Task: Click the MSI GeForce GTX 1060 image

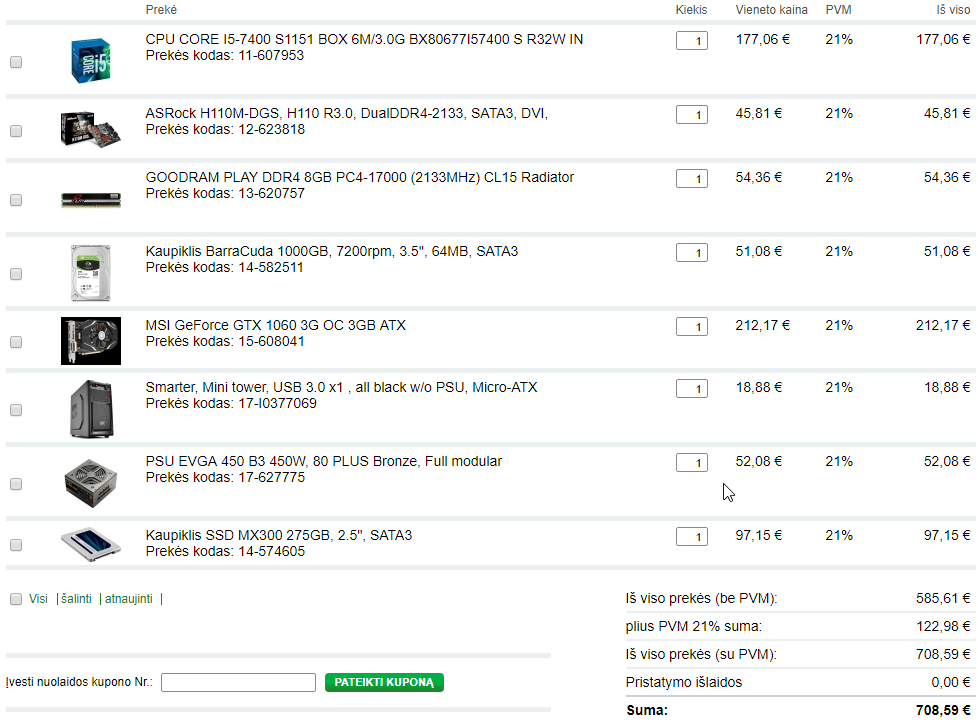Action: 91,341
